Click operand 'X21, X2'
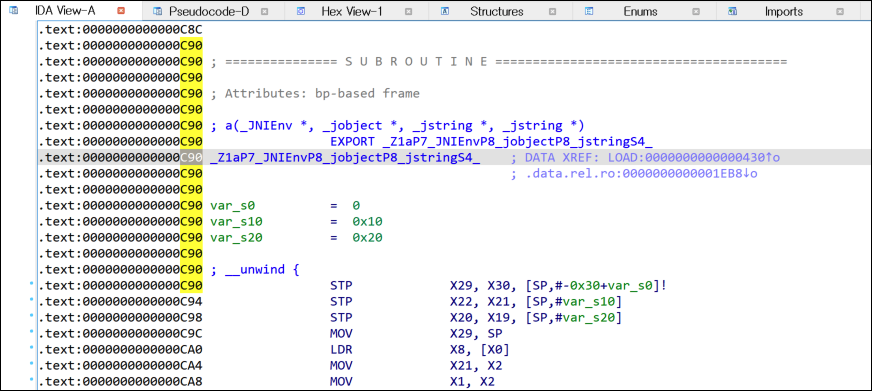 pyautogui.click(x=476, y=366)
